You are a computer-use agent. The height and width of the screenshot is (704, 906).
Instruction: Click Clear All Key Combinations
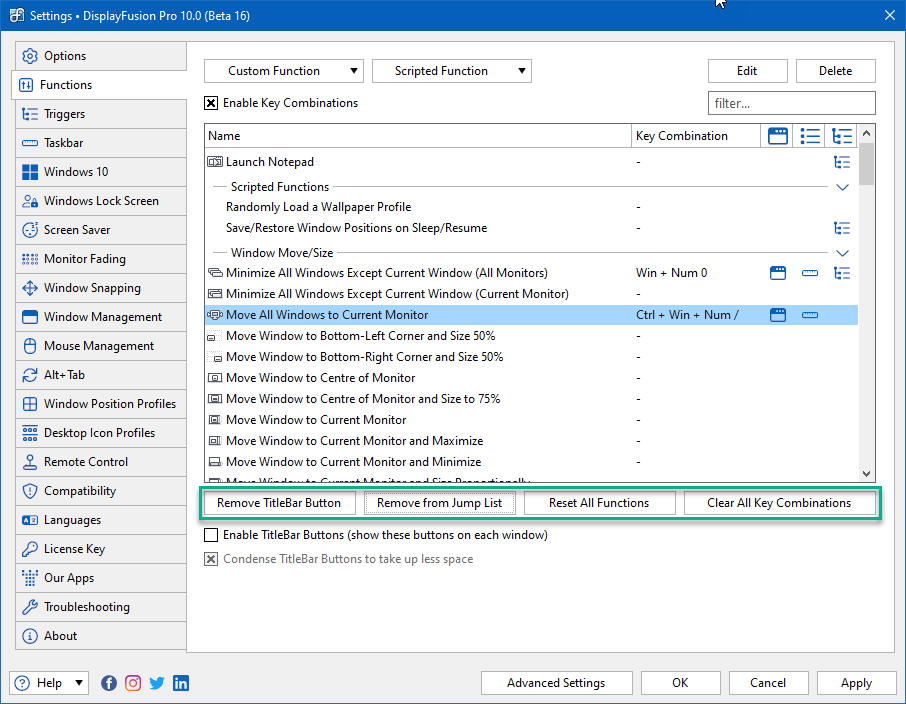coord(779,503)
